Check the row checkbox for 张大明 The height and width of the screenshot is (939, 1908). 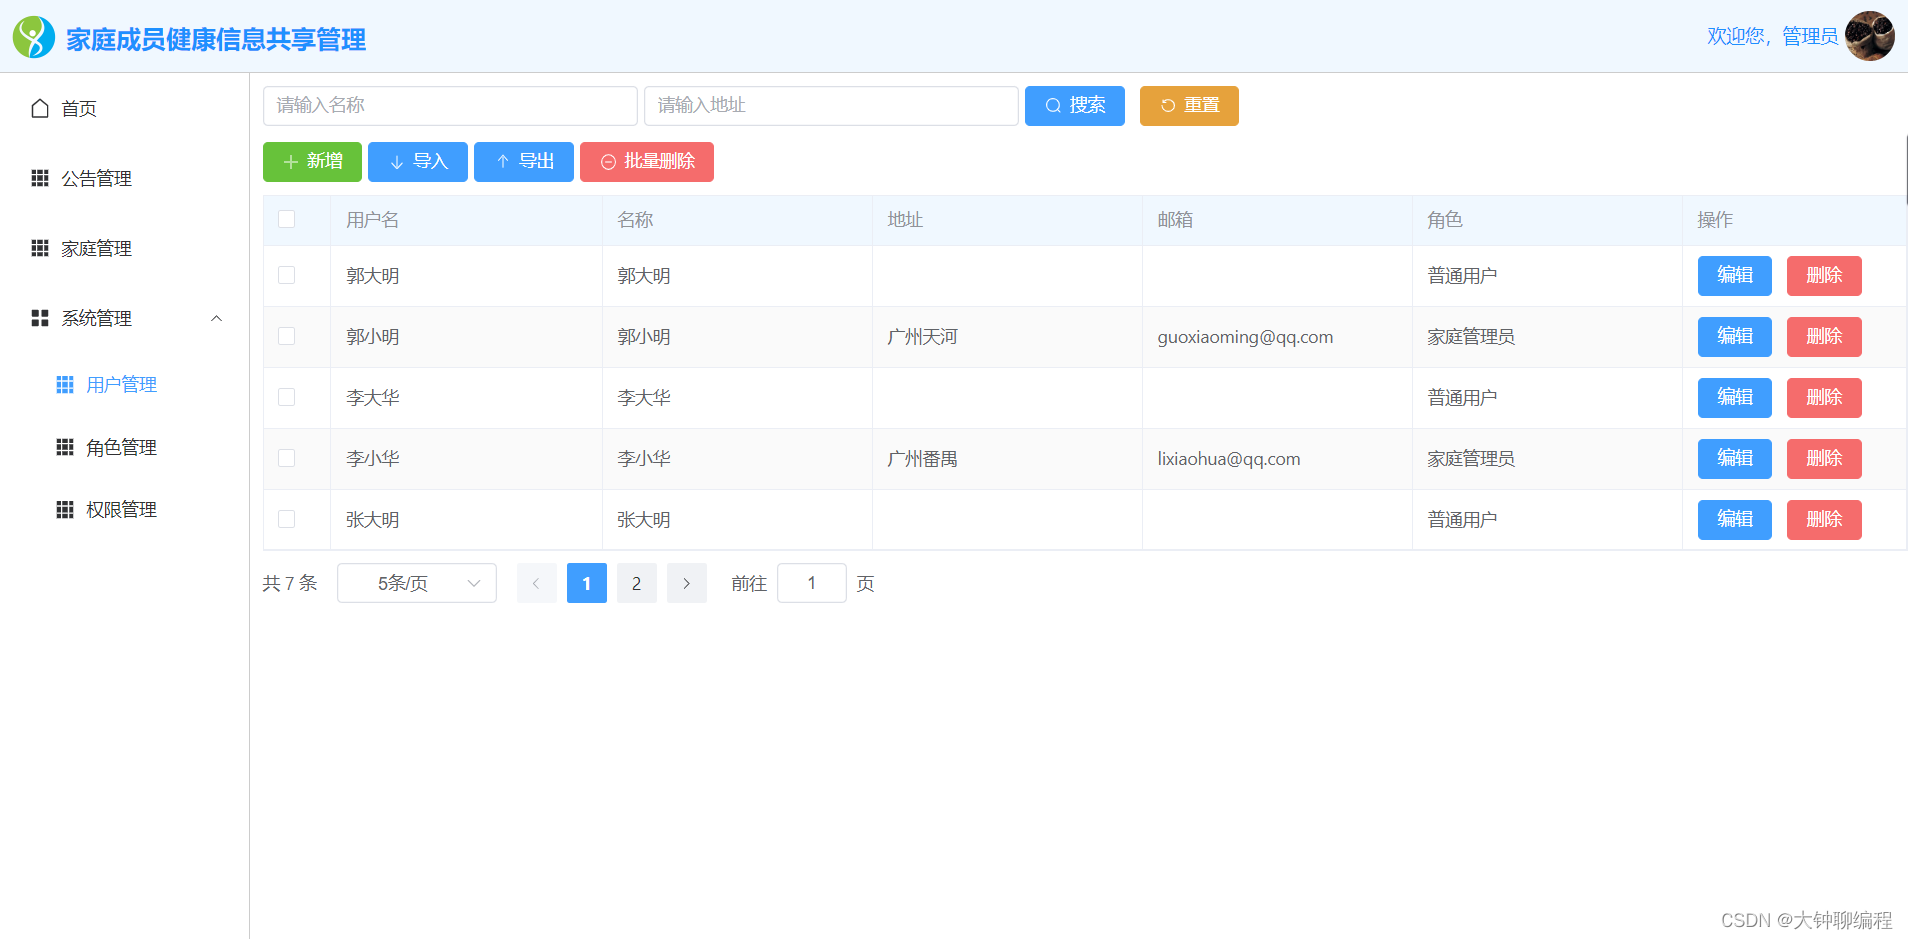(x=287, y=519)
